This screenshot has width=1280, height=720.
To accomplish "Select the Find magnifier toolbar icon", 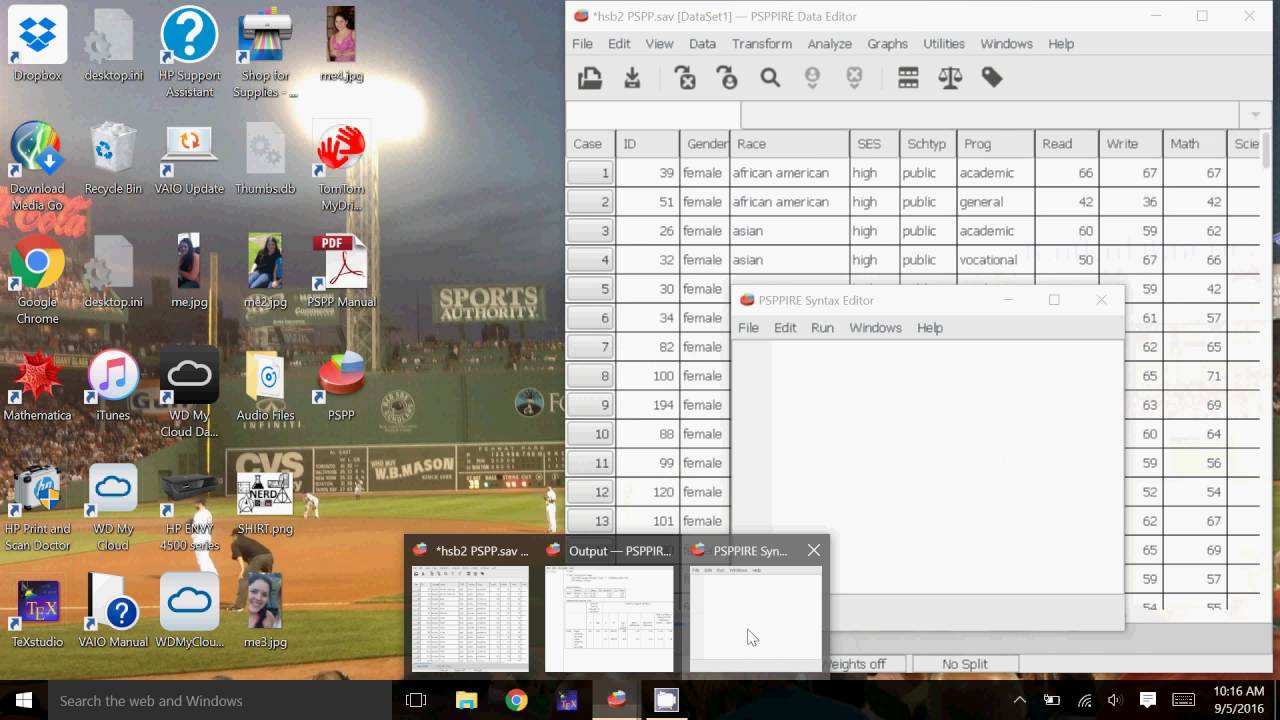I will [x=770, y=78].
